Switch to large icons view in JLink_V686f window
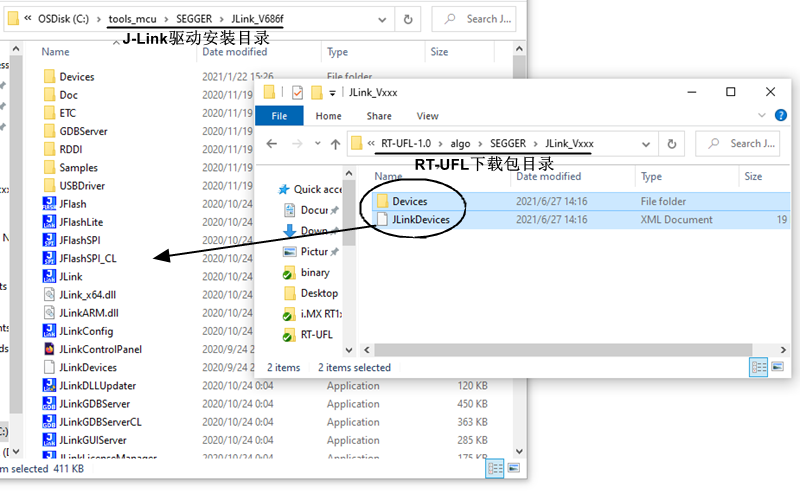The image size is (800, 494). [x=514, y=468]
